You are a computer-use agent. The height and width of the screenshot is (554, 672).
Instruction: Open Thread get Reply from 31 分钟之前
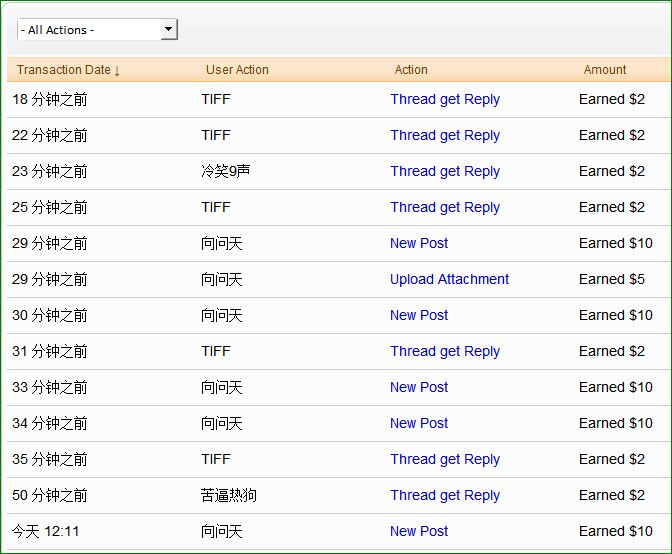tap(445, 351)
